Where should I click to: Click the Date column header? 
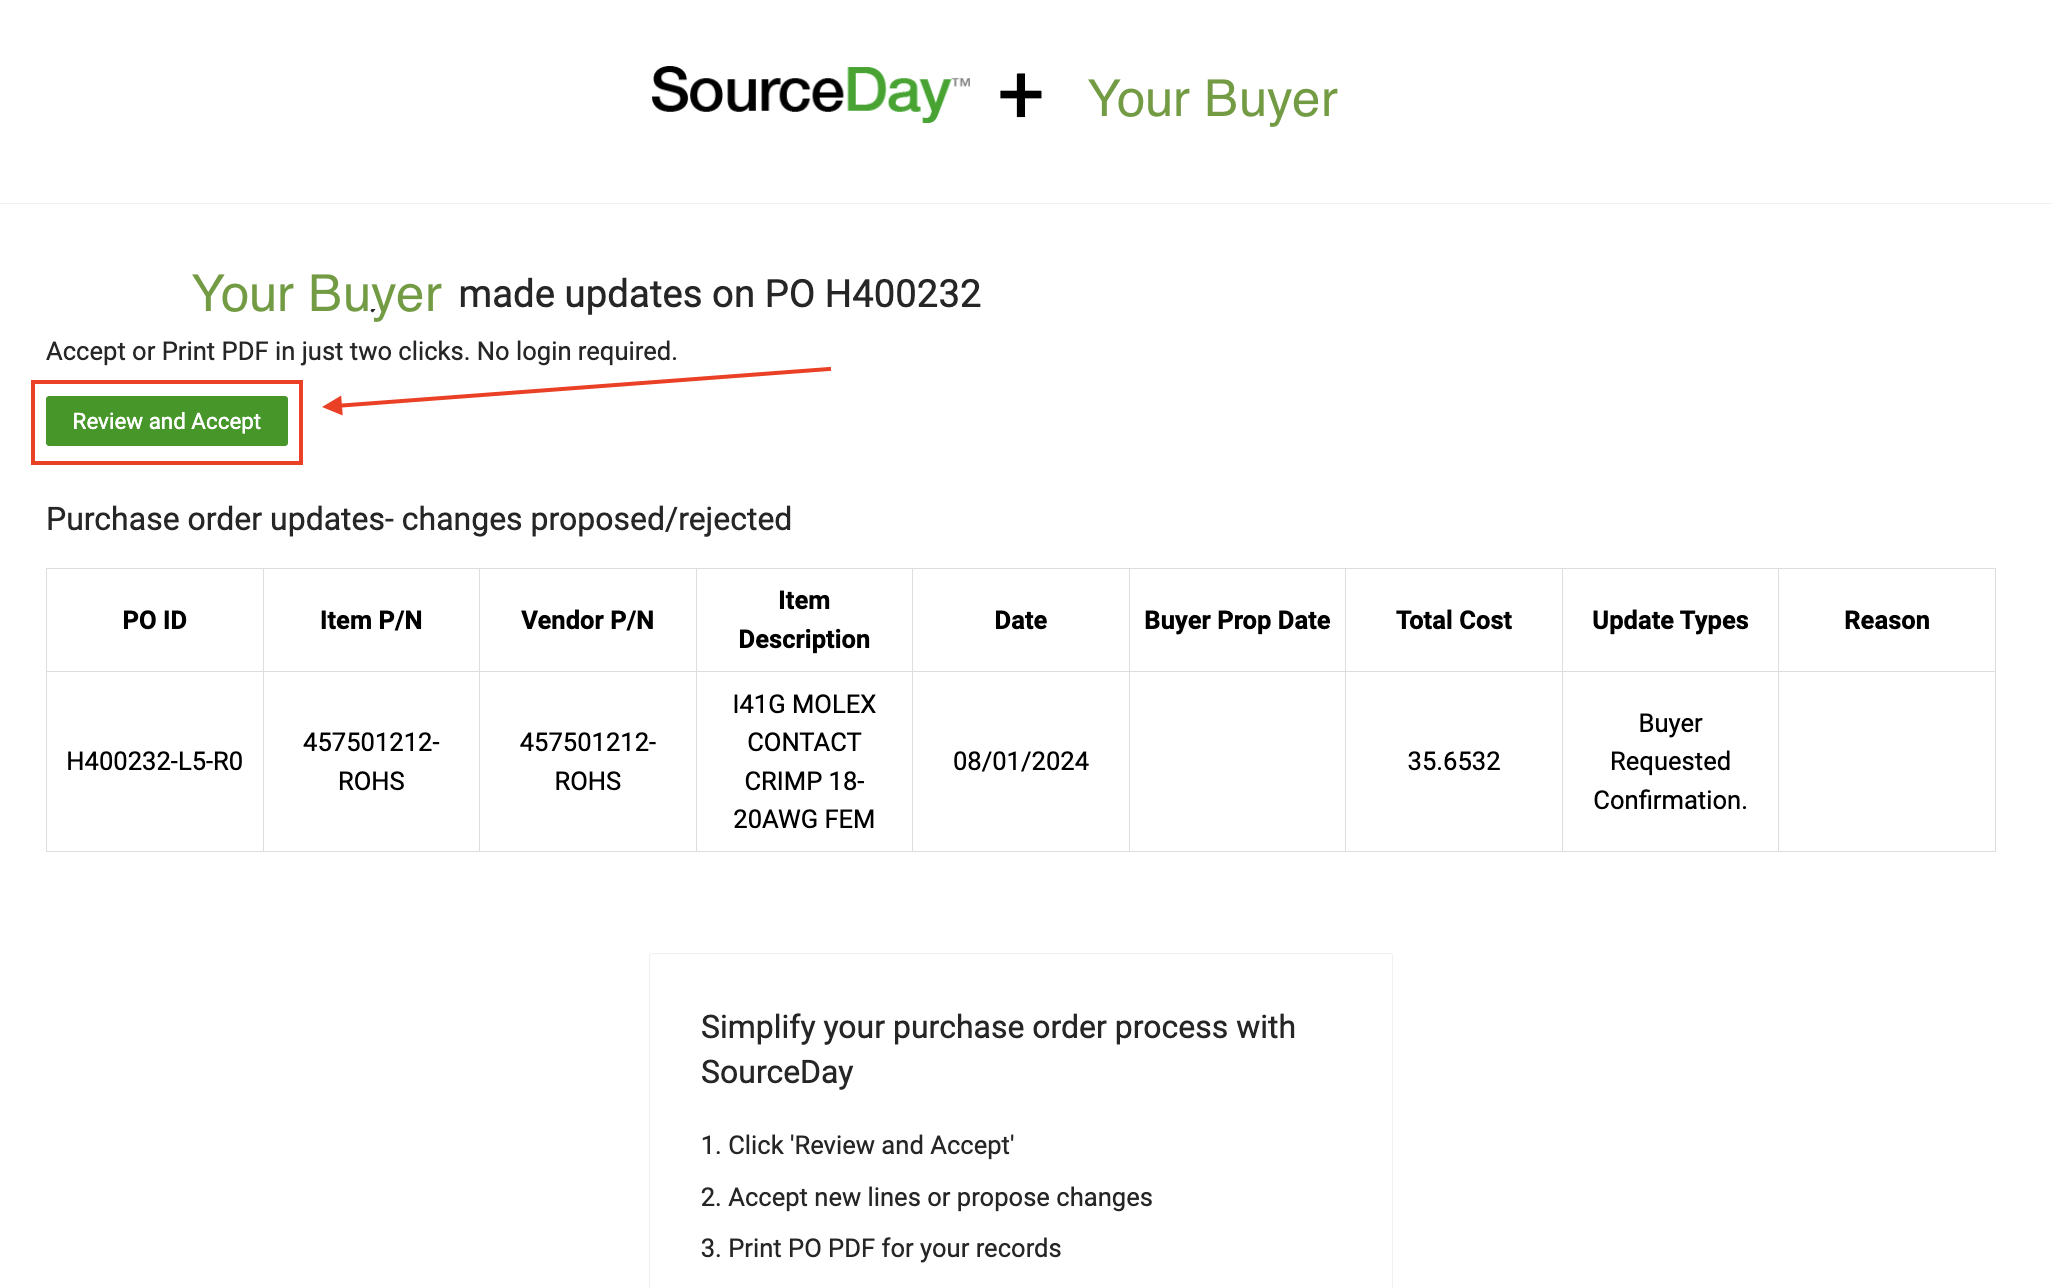pyautogui.click(x=1021, y=620)
